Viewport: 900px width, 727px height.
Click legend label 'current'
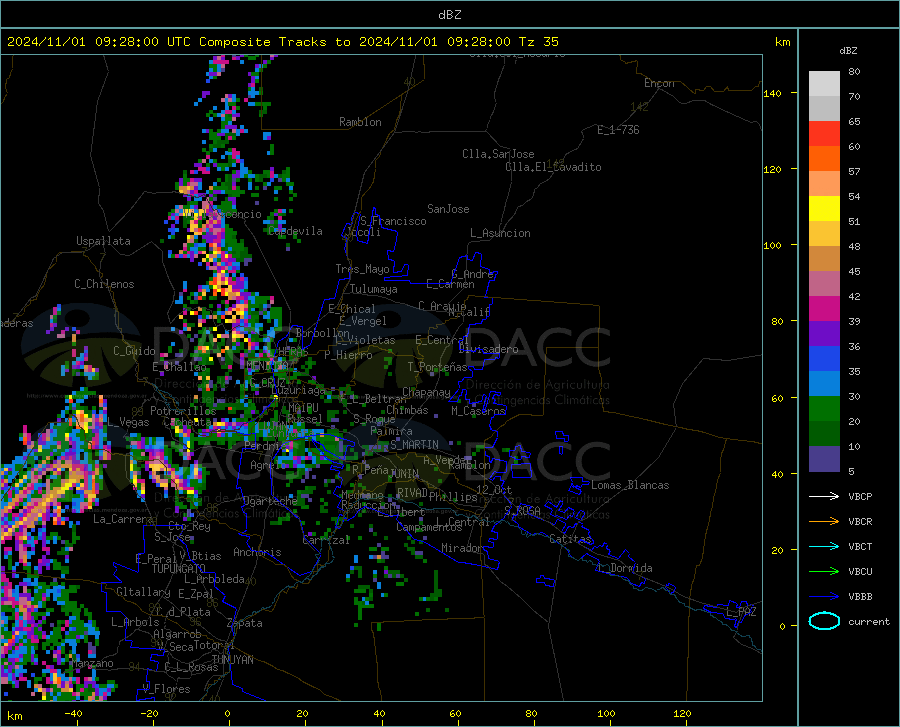pos(869,621)
